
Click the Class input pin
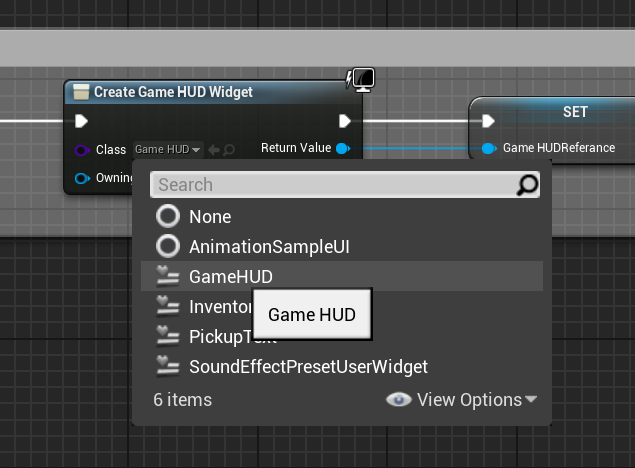82,150
